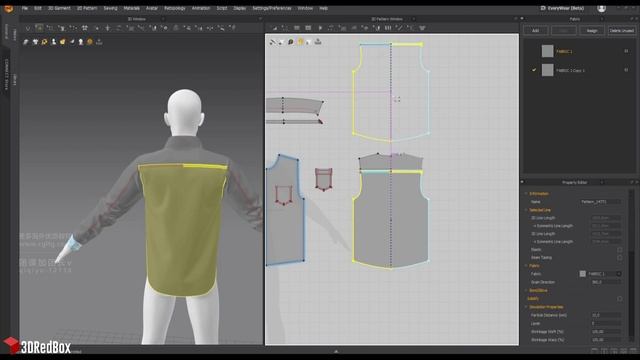Select the rectangle pattern tool in 2D toolbar

(308, 28)
